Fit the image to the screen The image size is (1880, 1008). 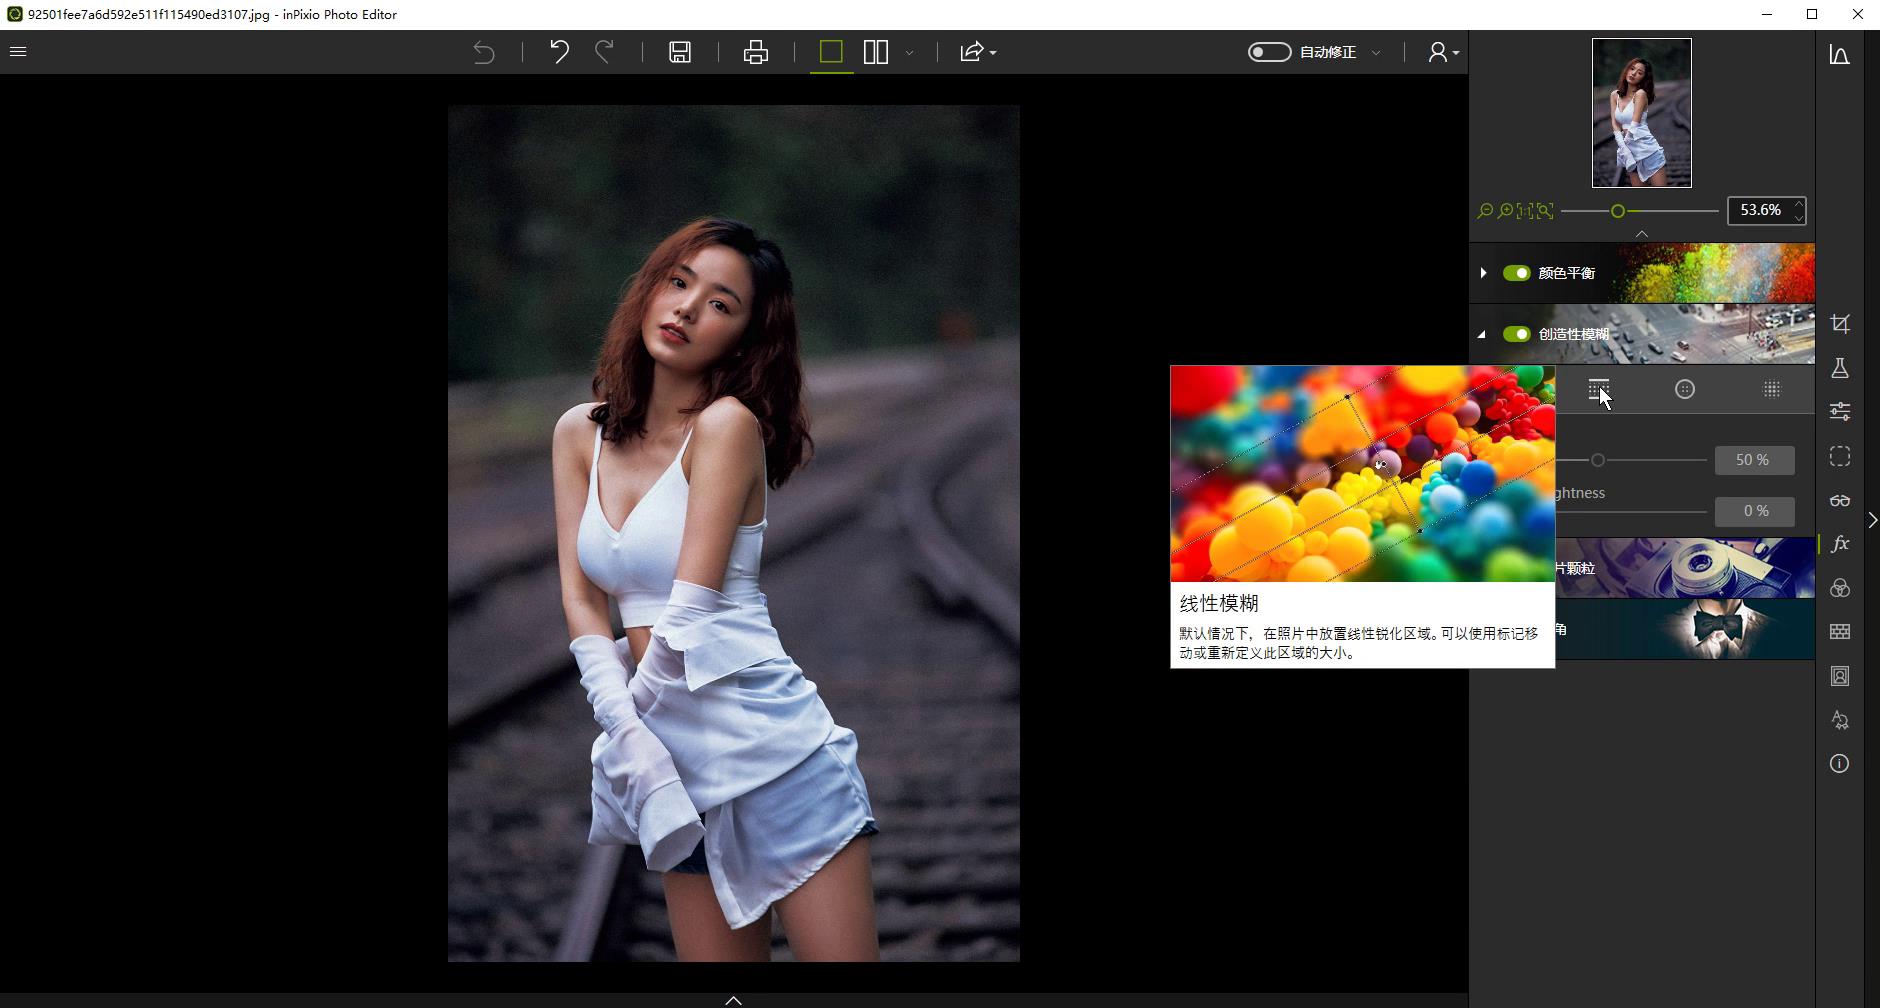click(1545, 211)
